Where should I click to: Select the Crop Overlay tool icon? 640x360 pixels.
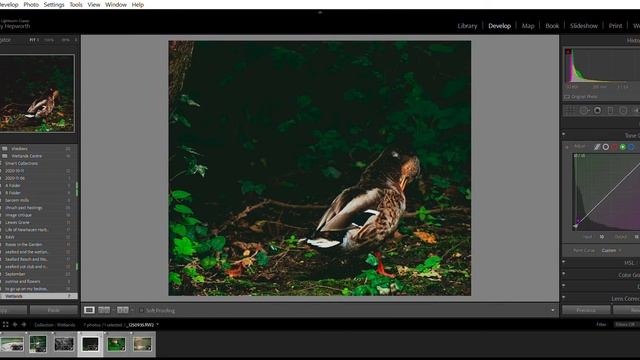[570, 111]
